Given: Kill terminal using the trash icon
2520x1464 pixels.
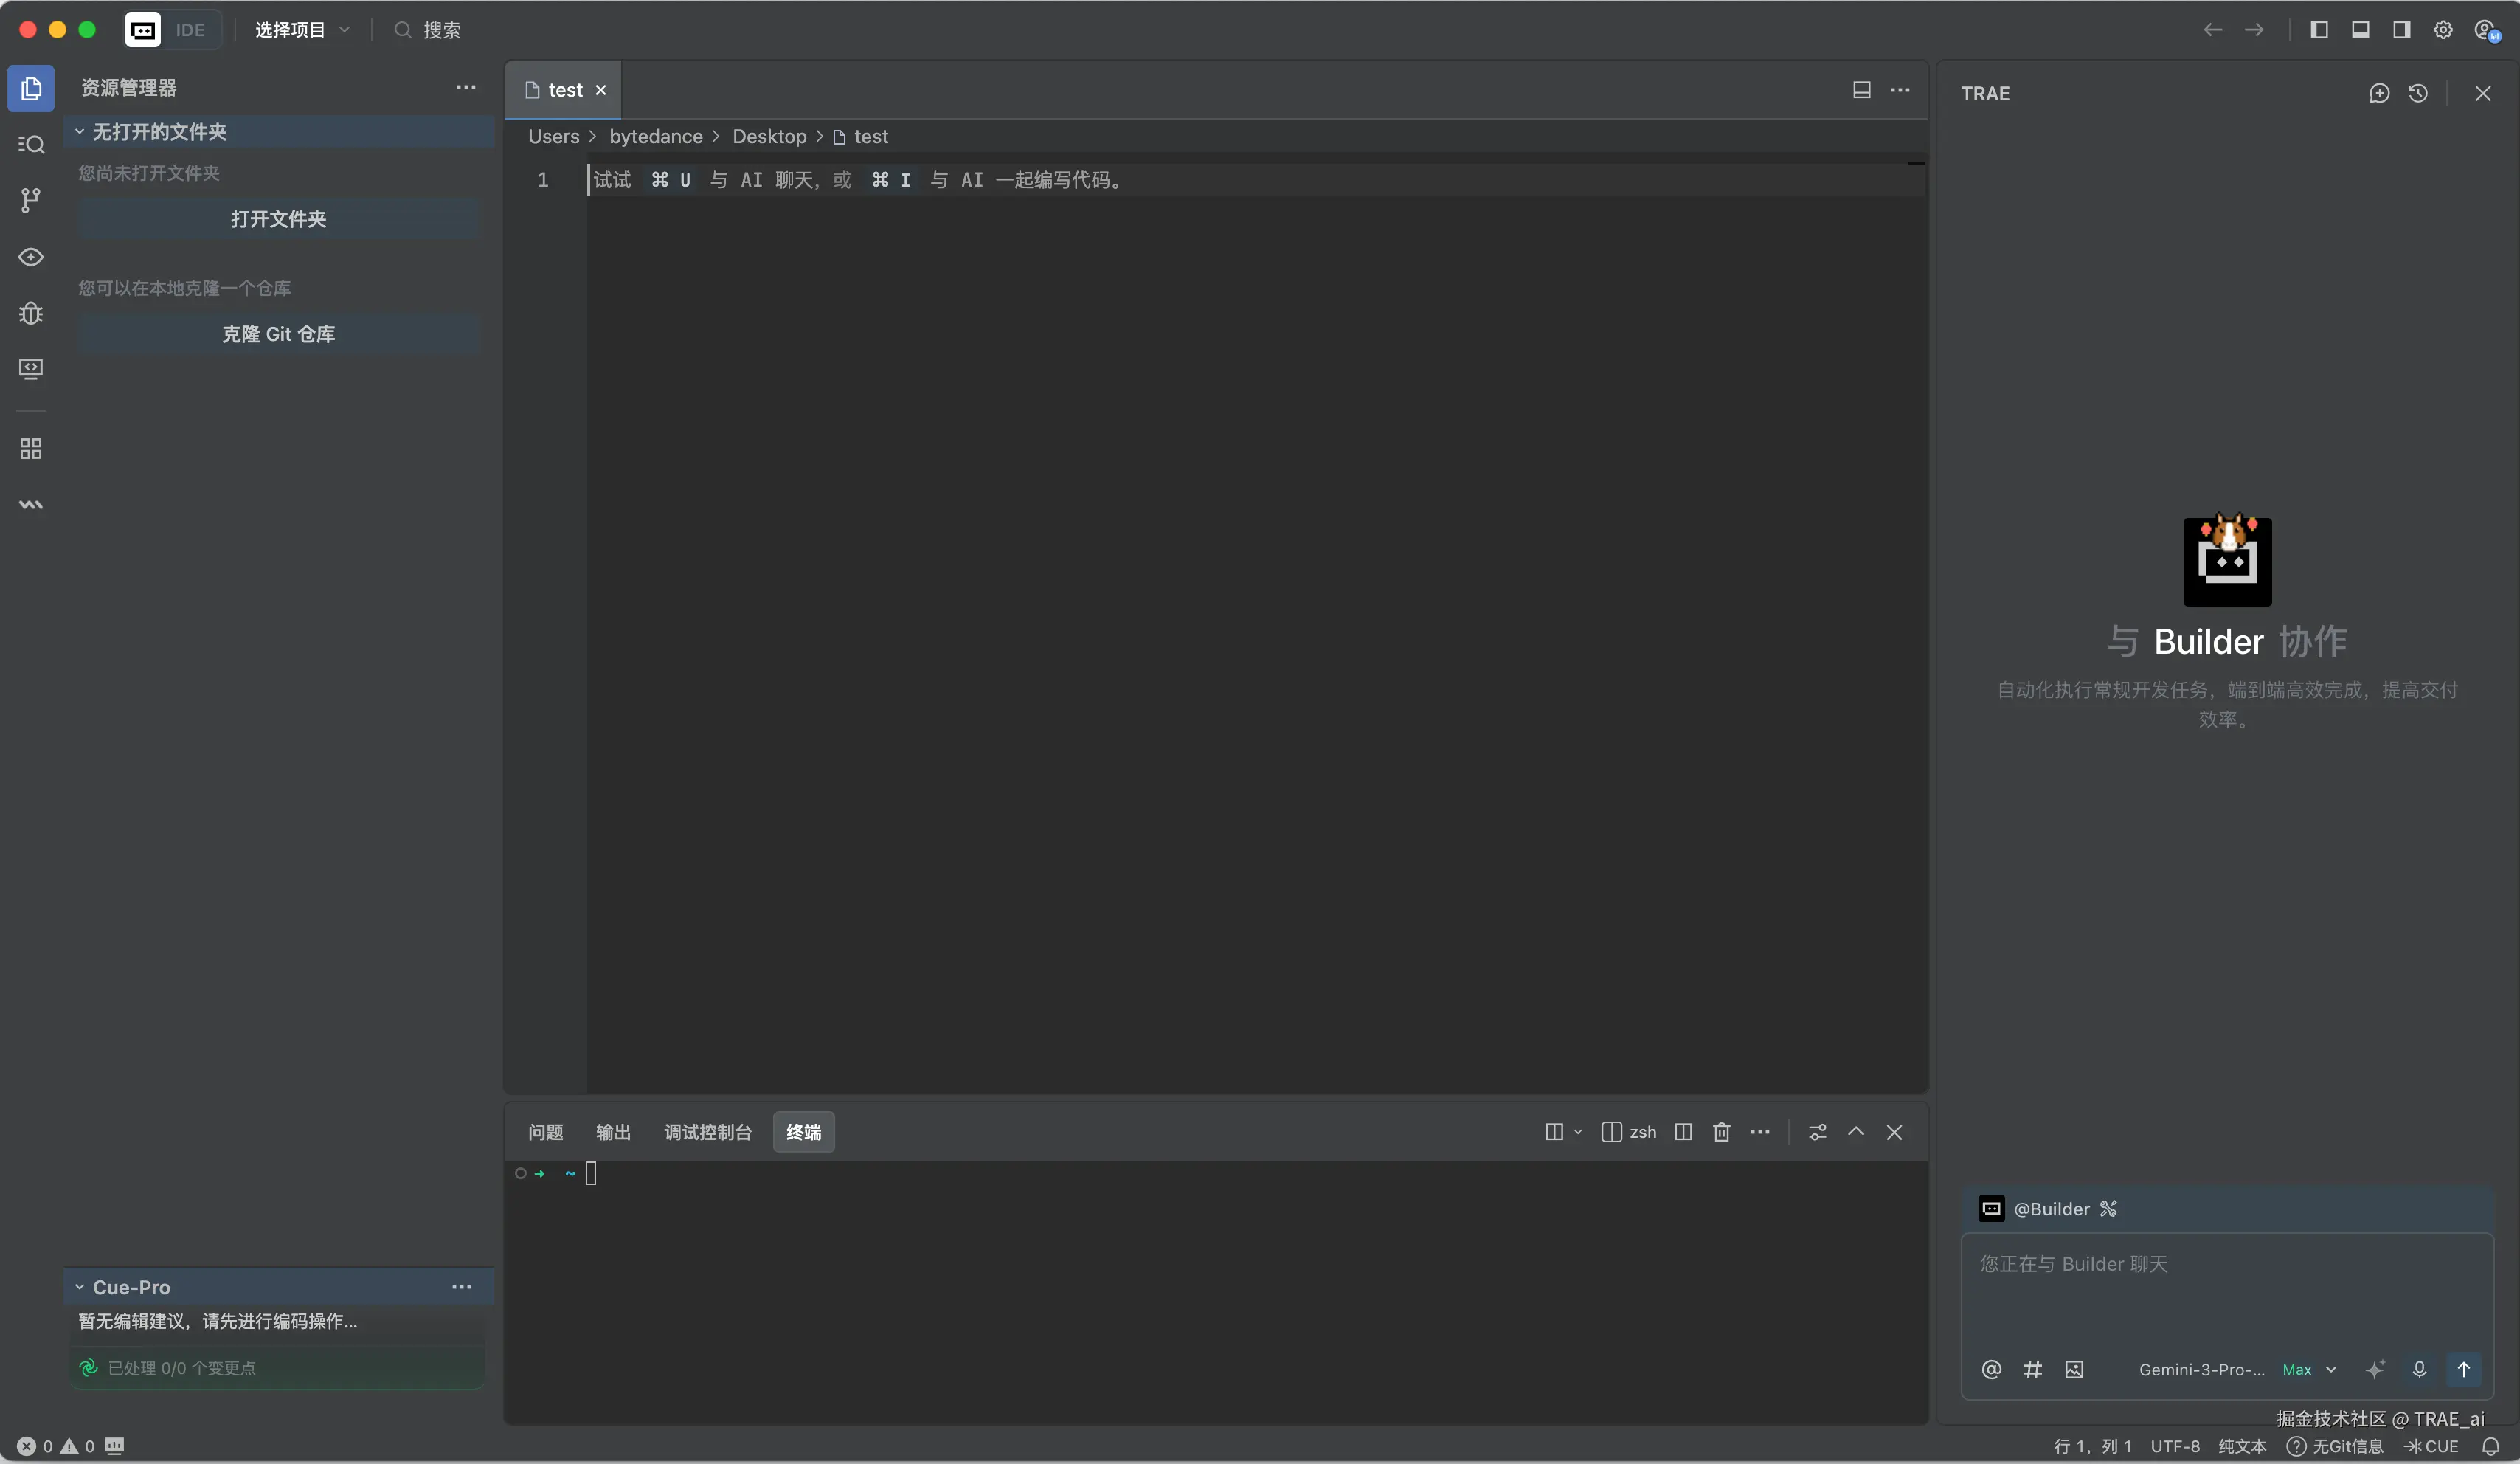Looking at the screenshot, I should click(1721, 1132).
